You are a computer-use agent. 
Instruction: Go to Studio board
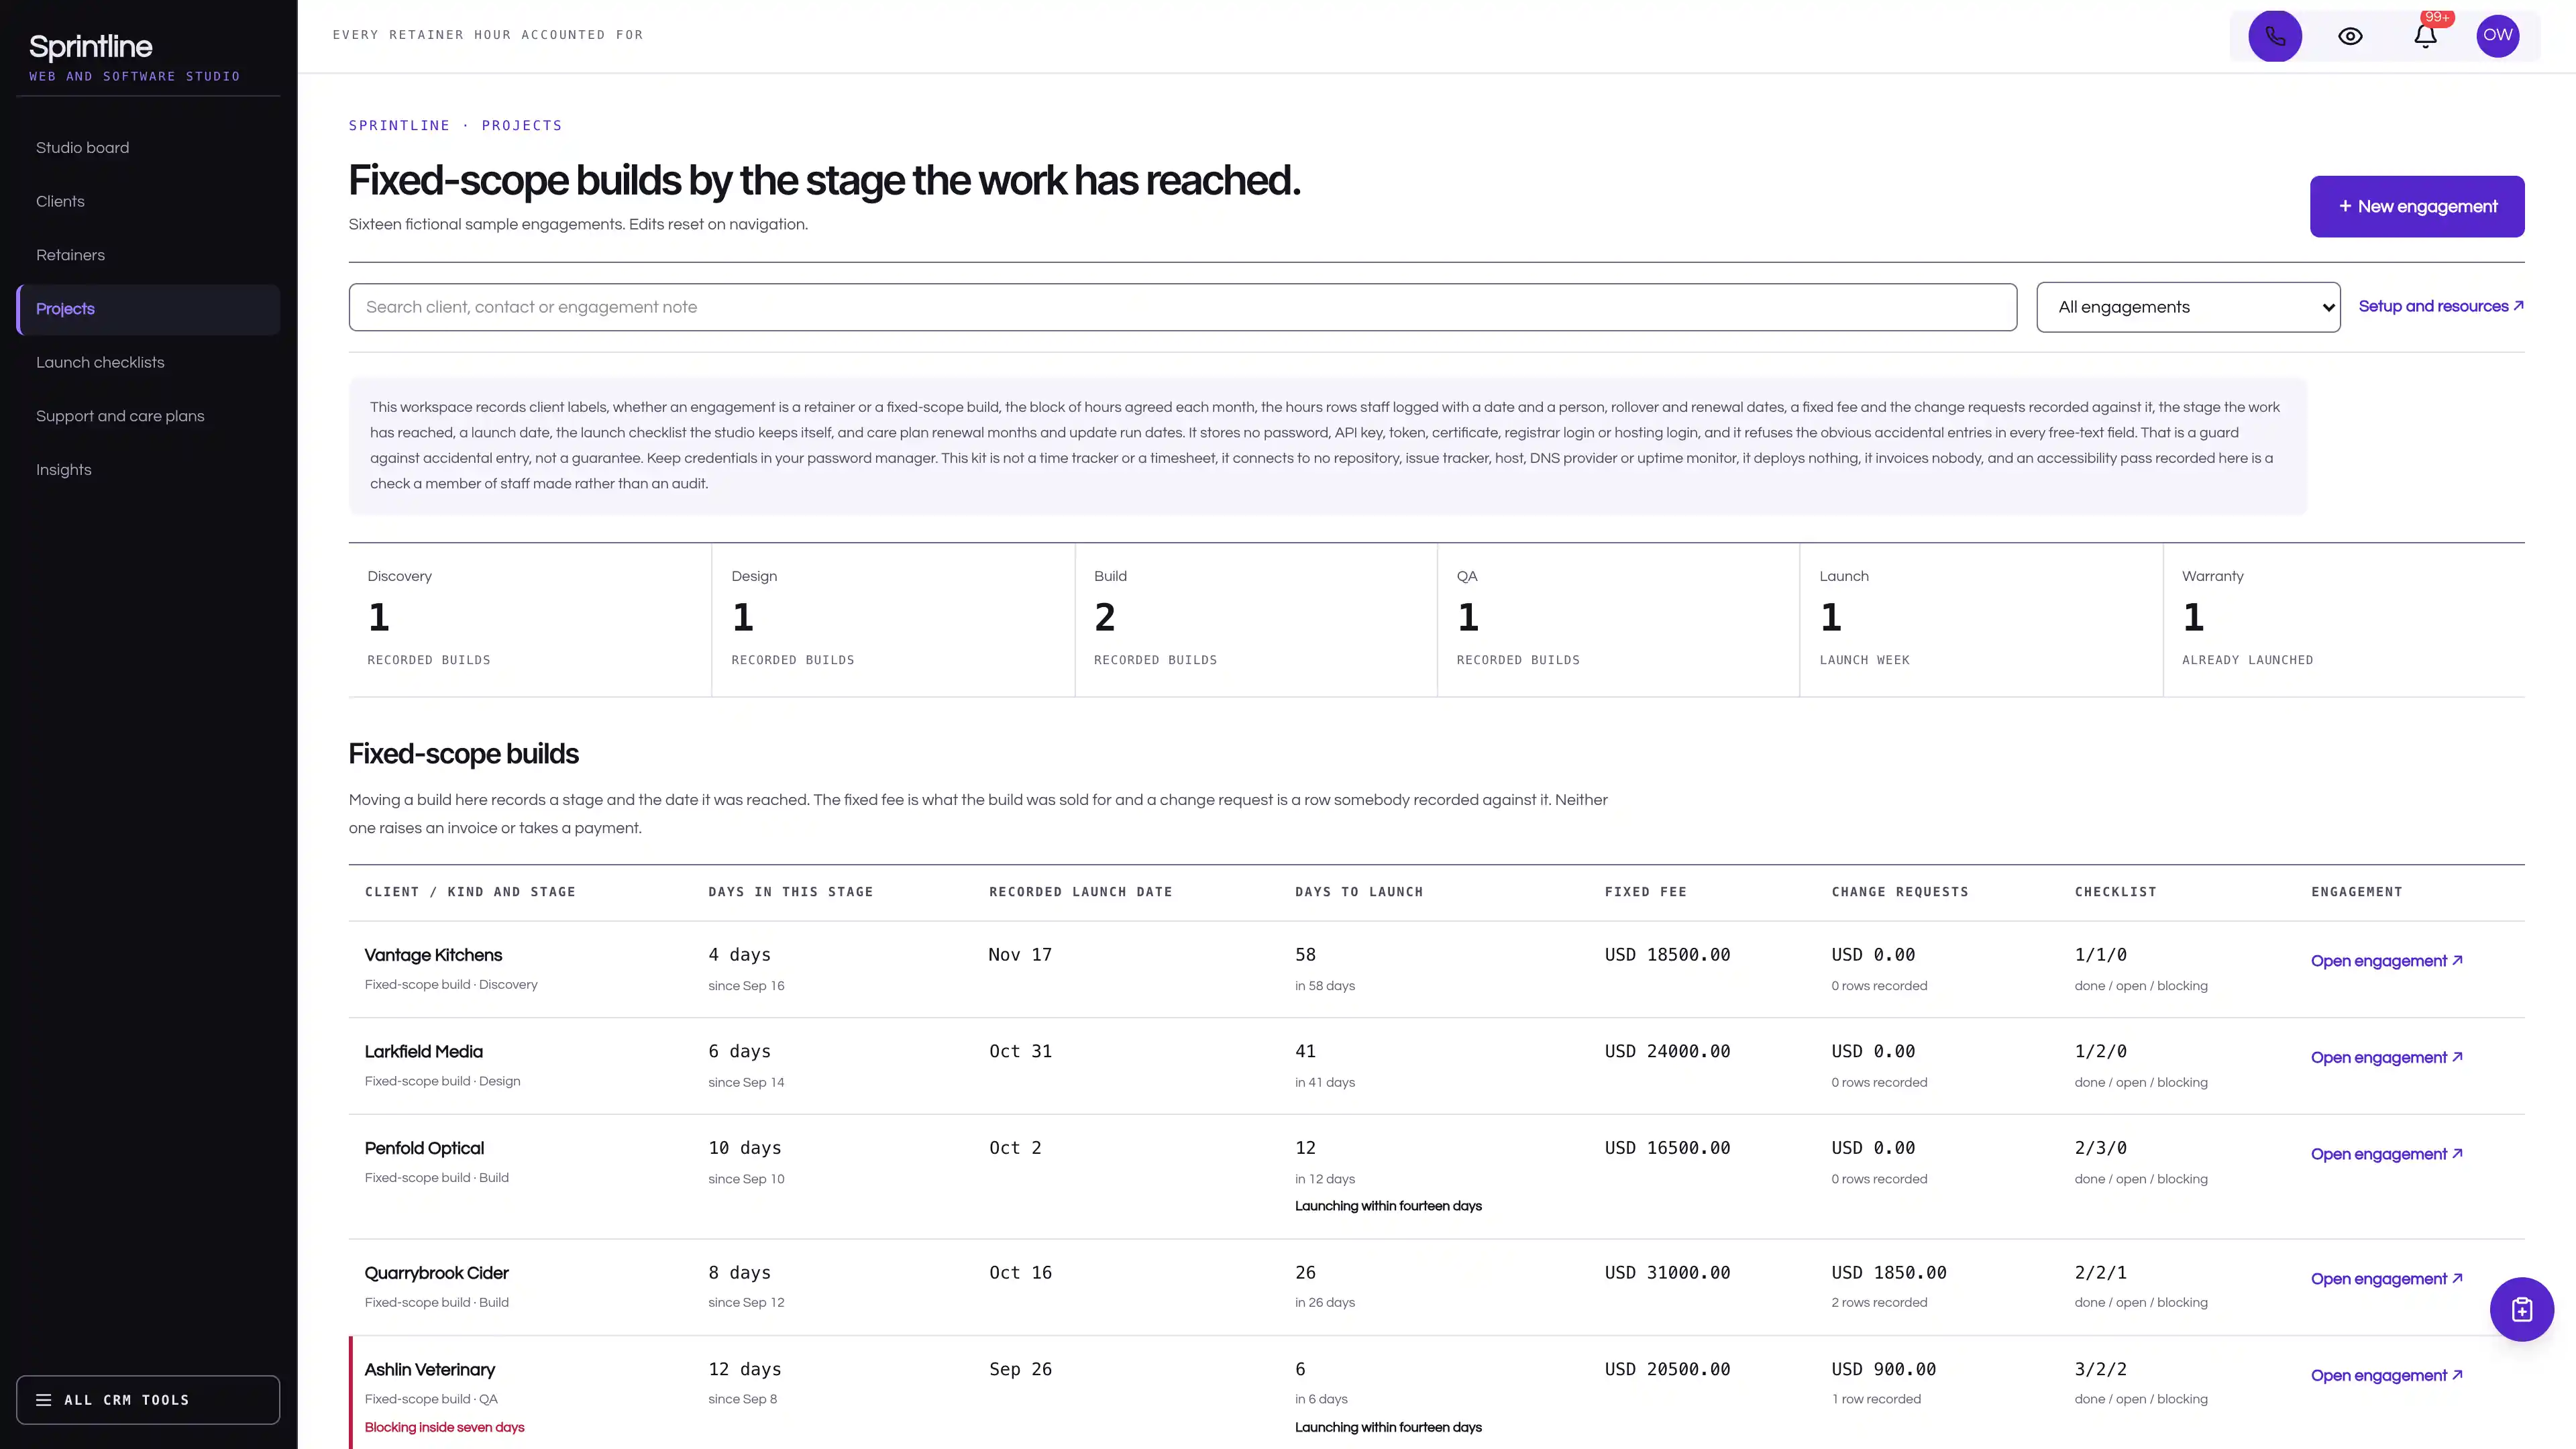point(148,148)
